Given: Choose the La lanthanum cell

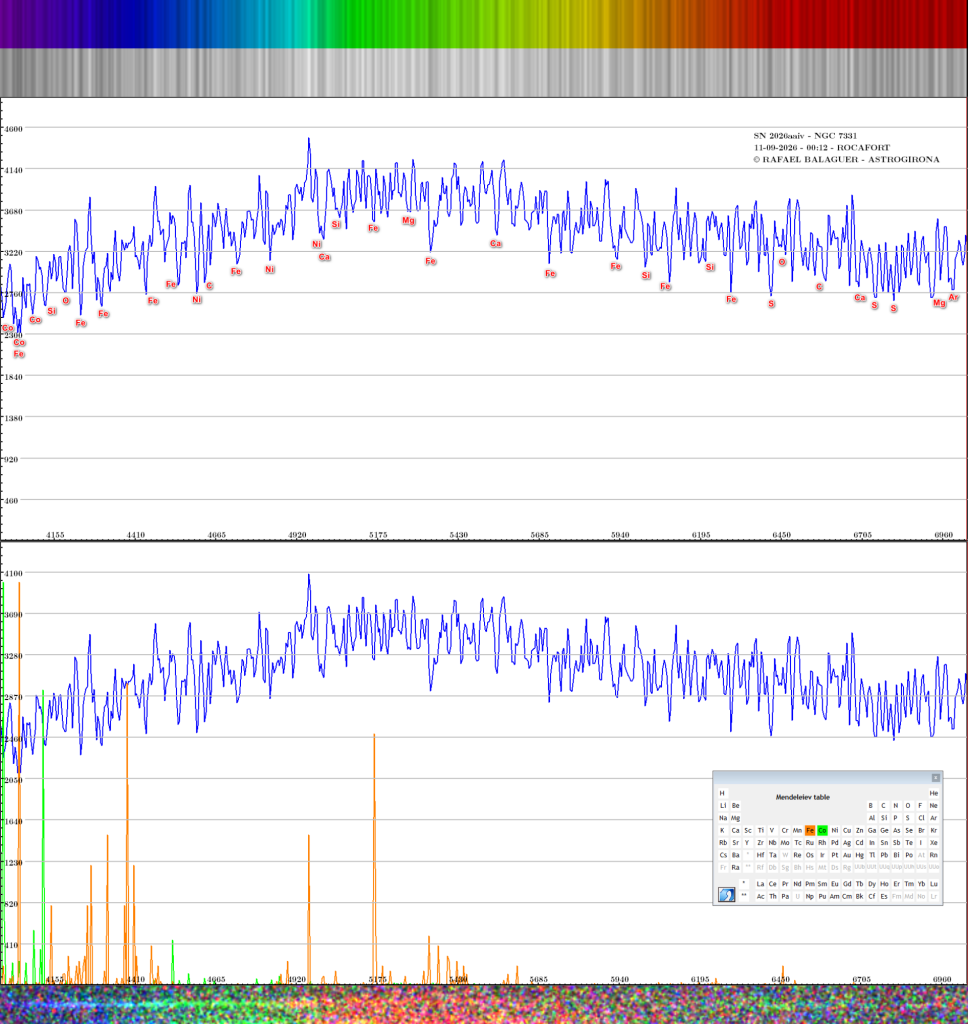Looking at the screenshot, I should point(760,884).
